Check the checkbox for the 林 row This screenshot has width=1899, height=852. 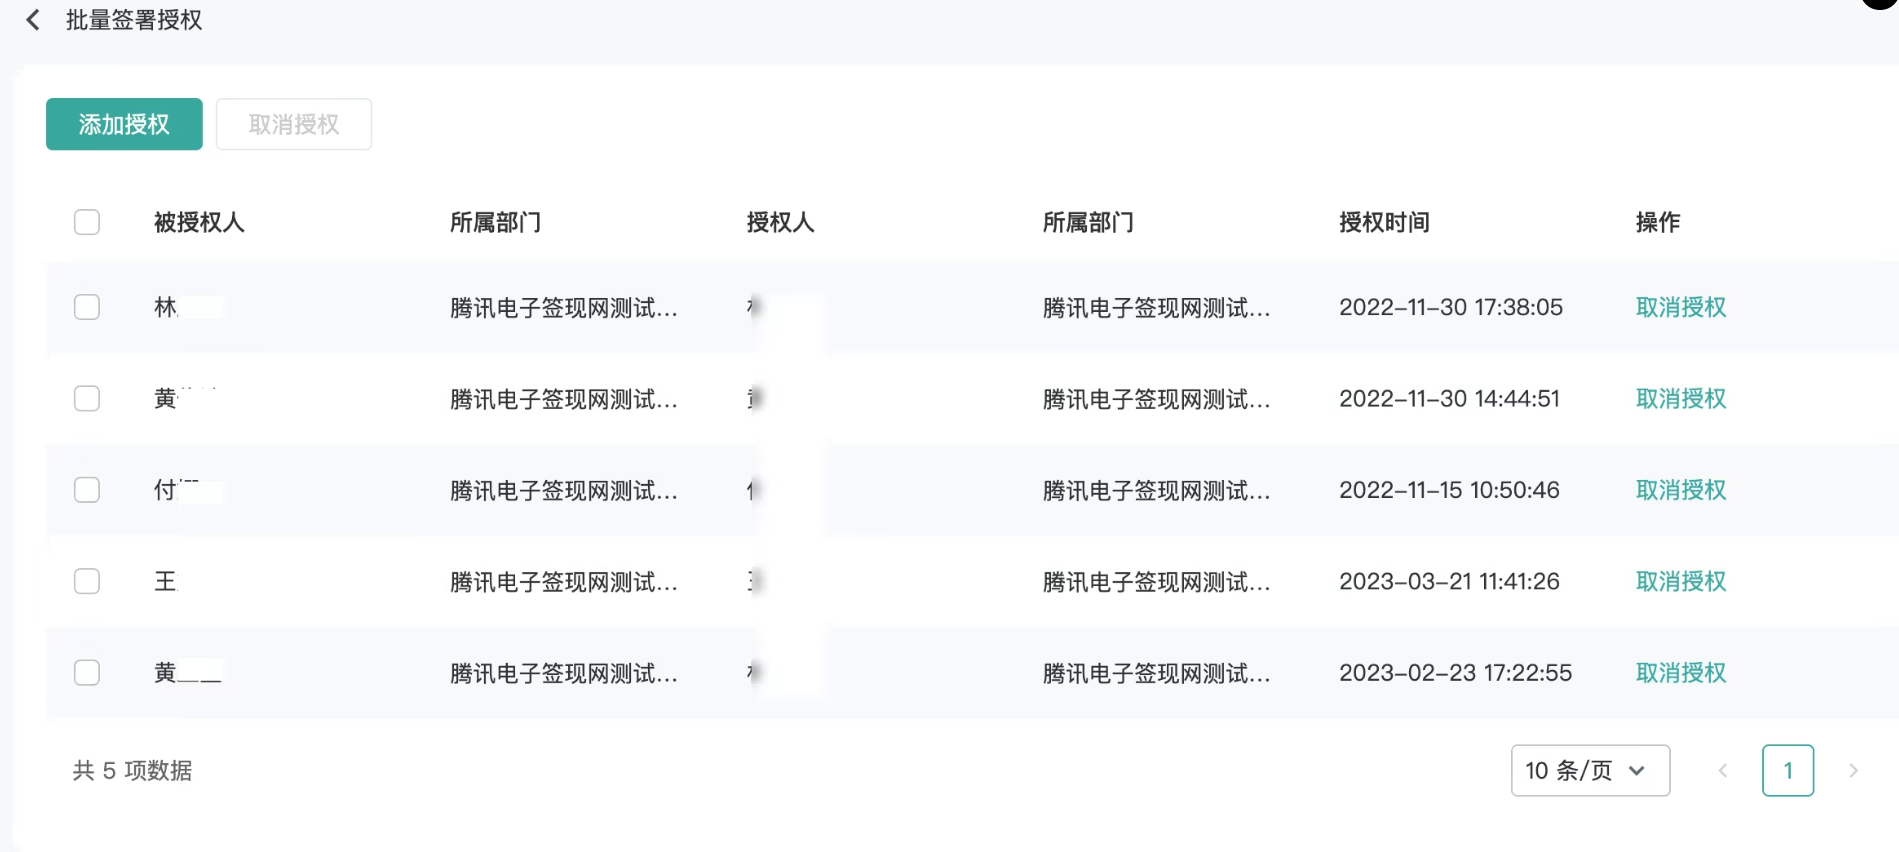point(86,307)
